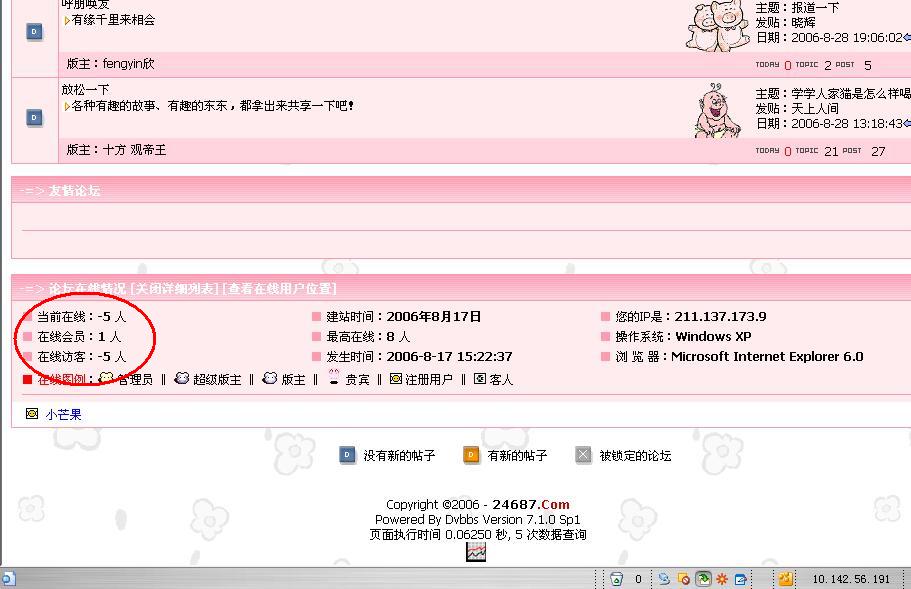The image size is (911, 589).
Task: Click the statistics chart icon in footer
Action: (476, 552)
